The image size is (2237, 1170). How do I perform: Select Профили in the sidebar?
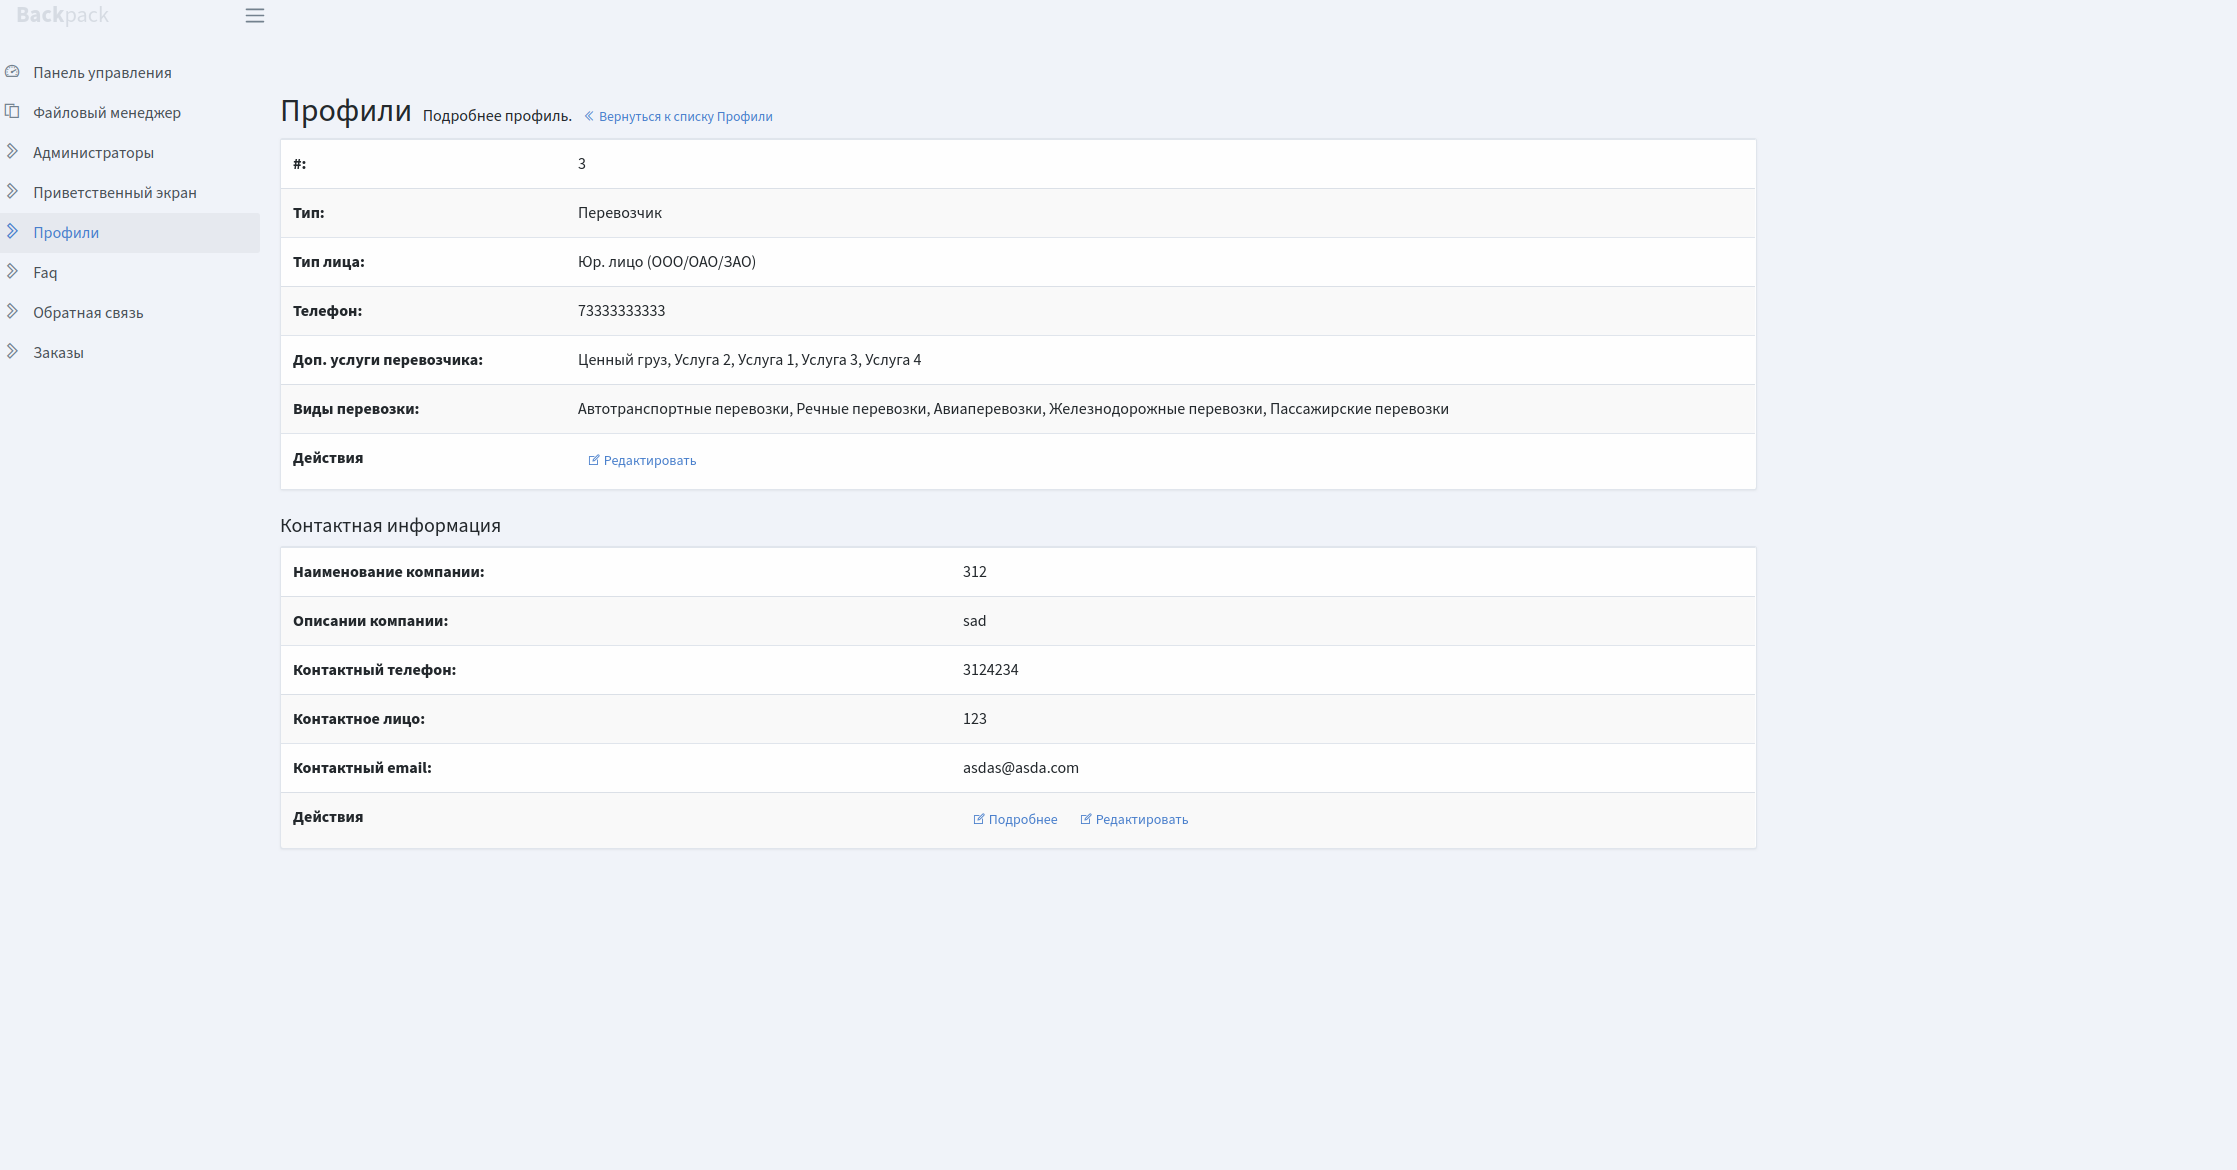pos(66,233)
